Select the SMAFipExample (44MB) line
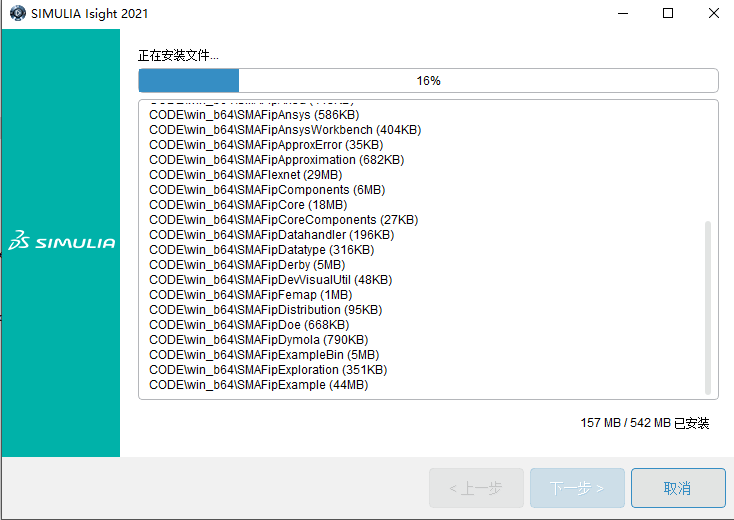 click(x=258, y=385)
